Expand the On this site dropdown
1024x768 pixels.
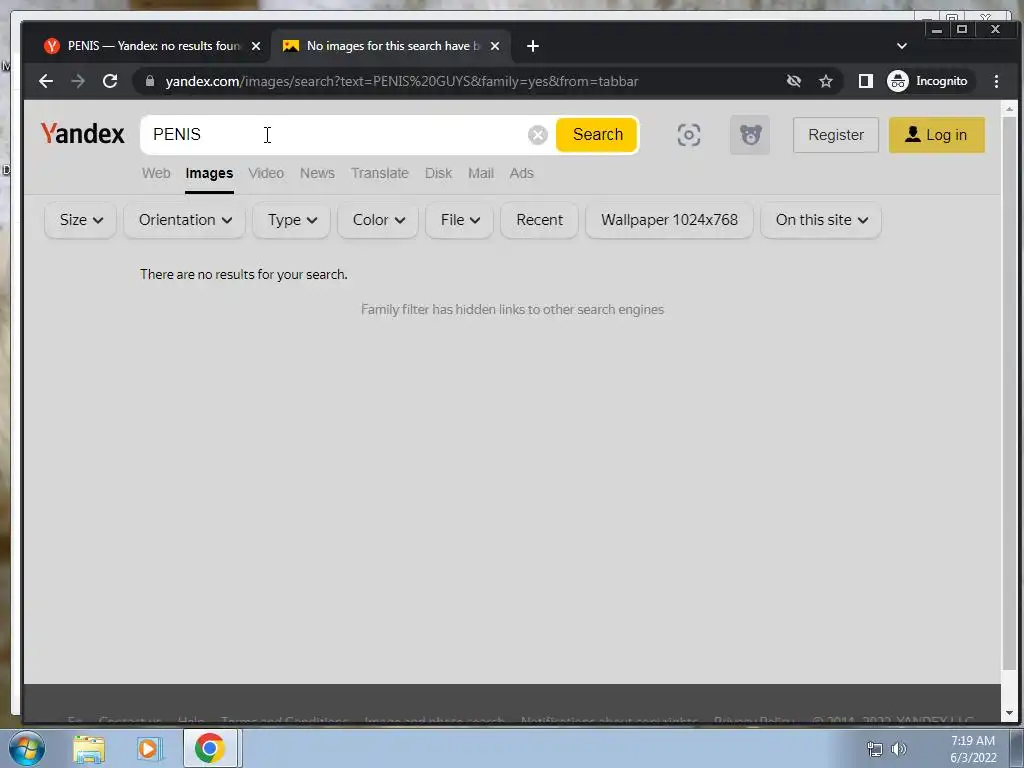pos(821,220)
